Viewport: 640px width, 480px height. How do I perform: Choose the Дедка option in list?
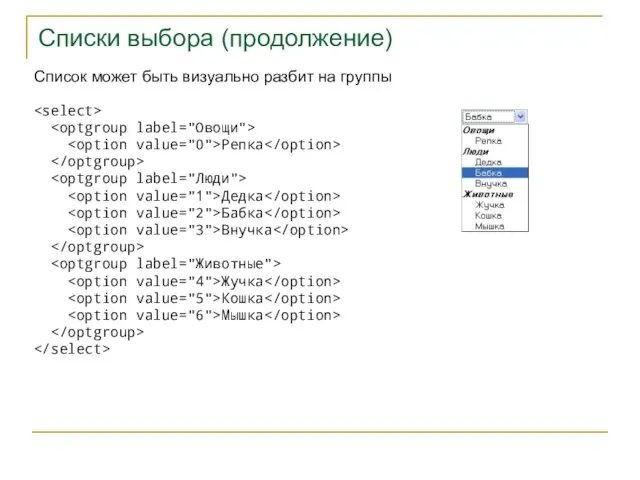tap(488, 162)
